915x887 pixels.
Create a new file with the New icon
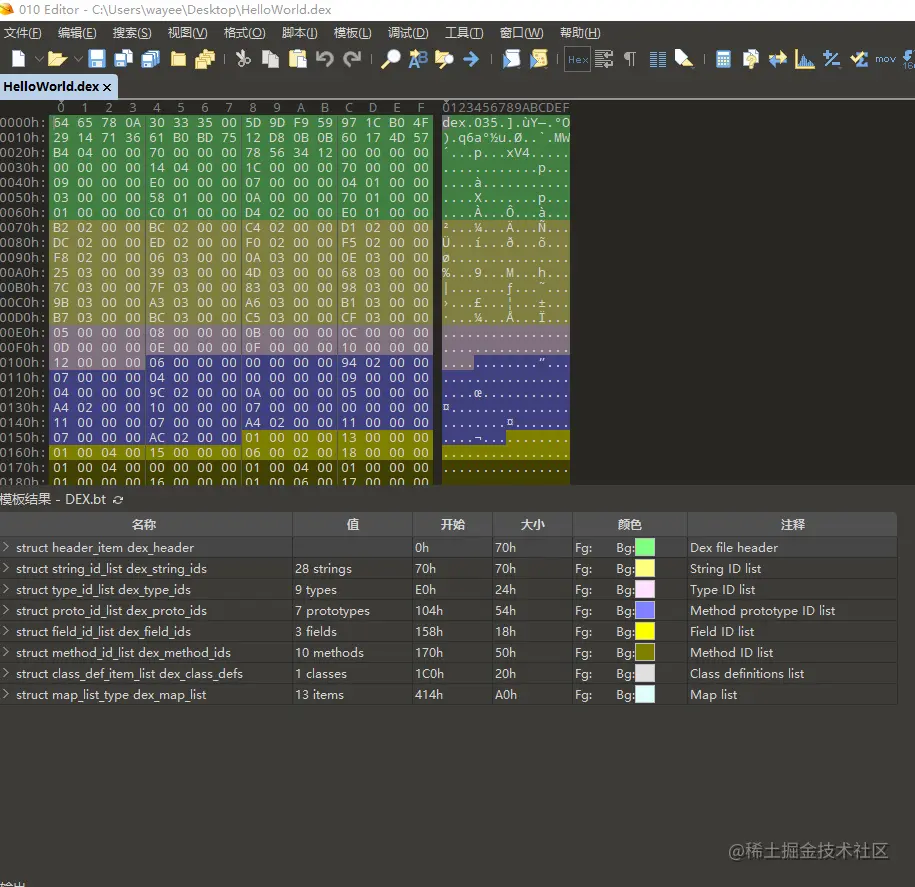pos(19,59)
